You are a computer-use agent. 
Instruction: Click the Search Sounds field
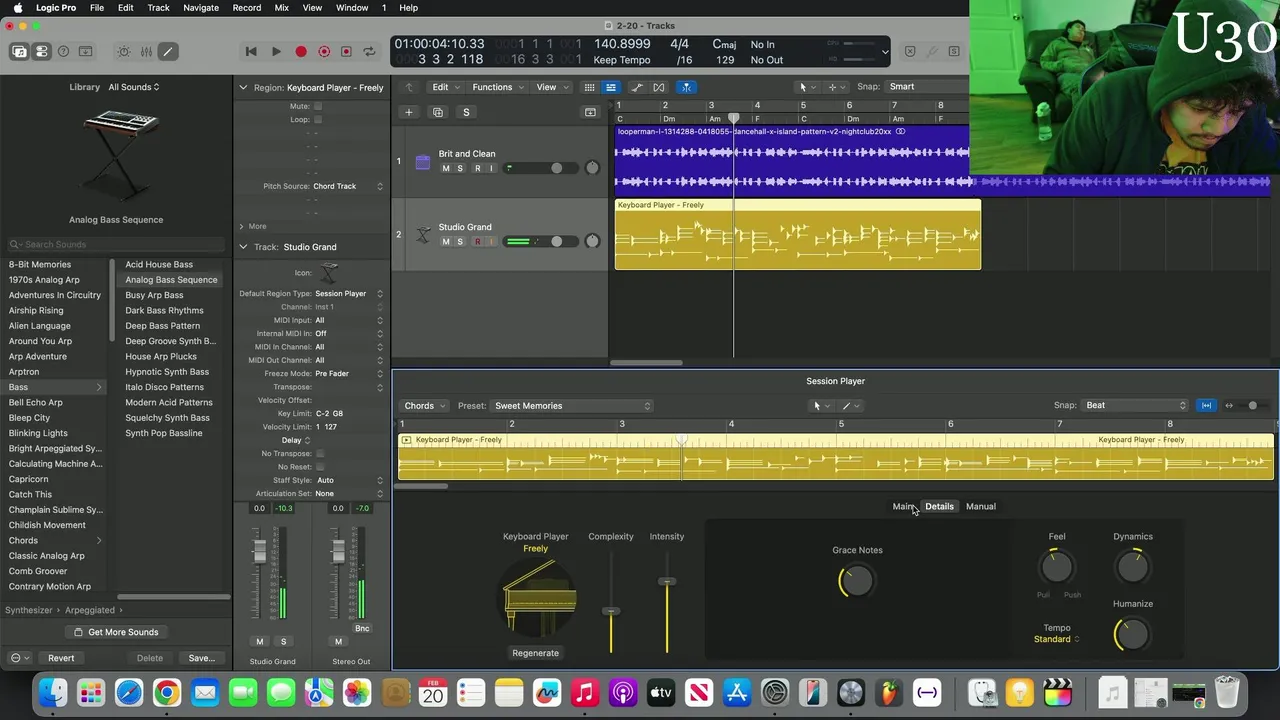pyautogui.click(x=116, y=244)
